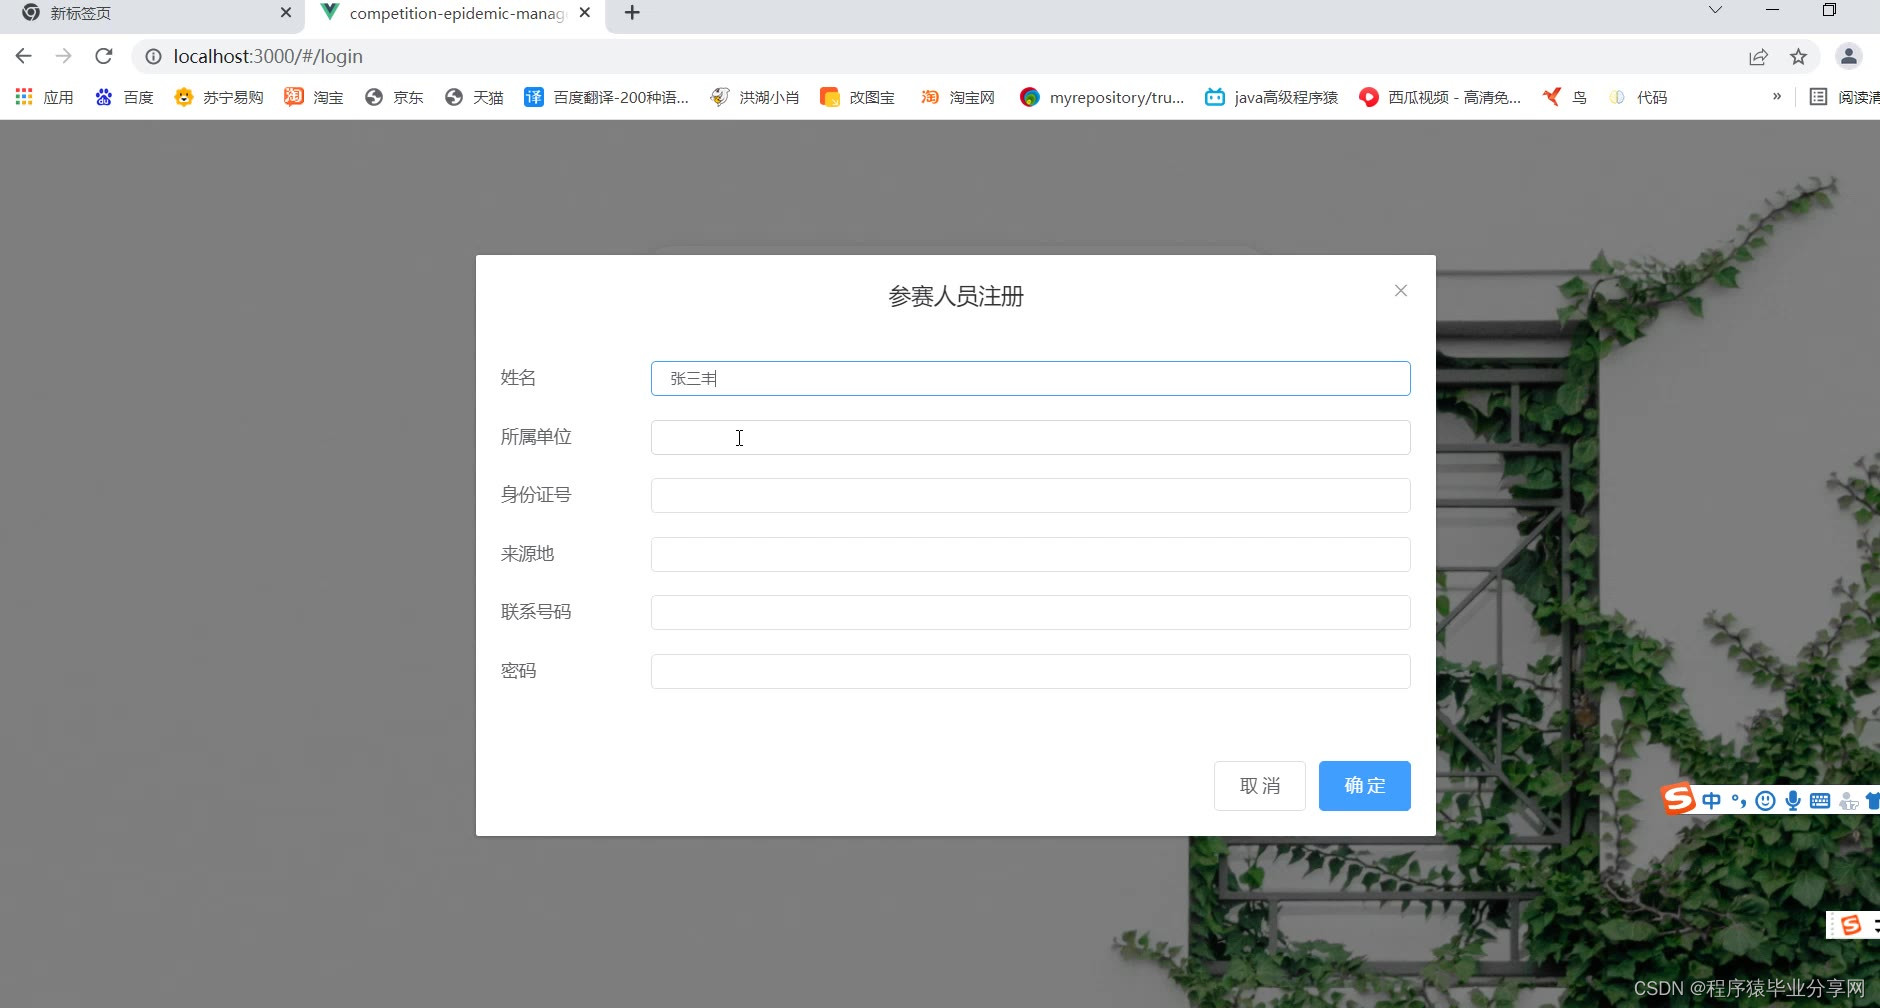Click the address bar URL localhost:3000/#/login
Image resolution: width=1880 pixels, height=1008 pixels.
tap(268, 57)
